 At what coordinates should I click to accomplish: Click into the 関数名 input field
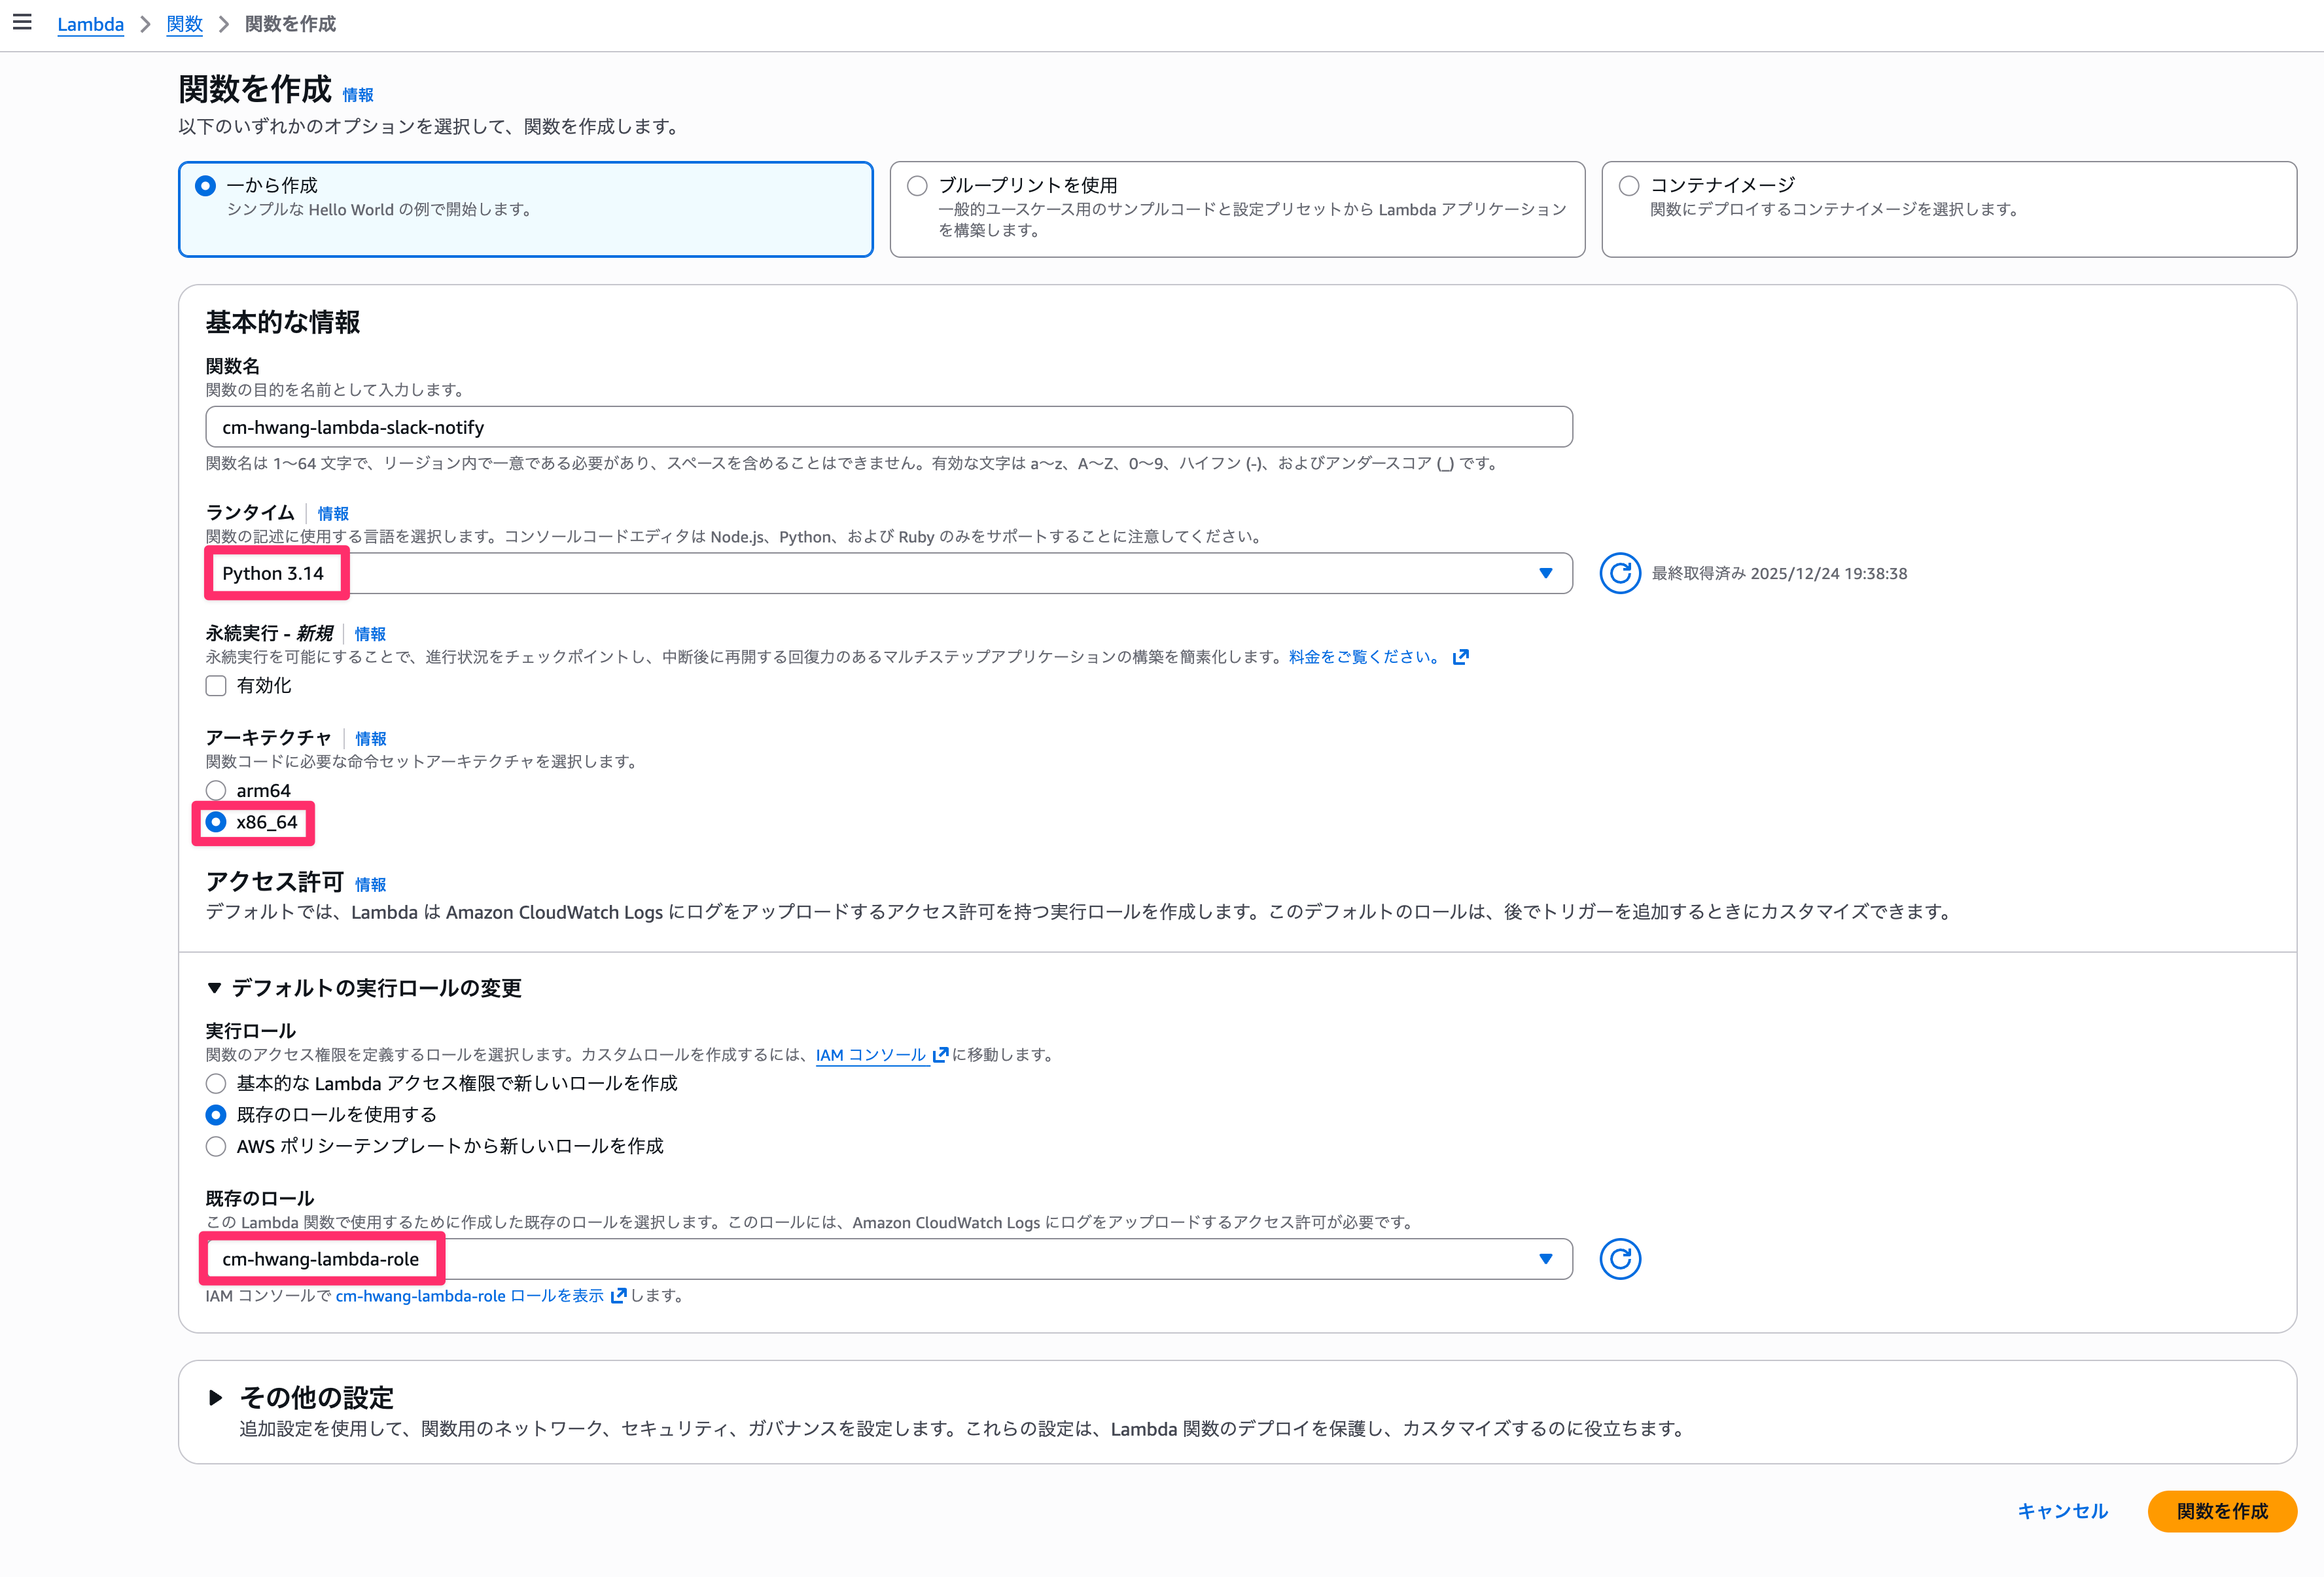[888, 427]
